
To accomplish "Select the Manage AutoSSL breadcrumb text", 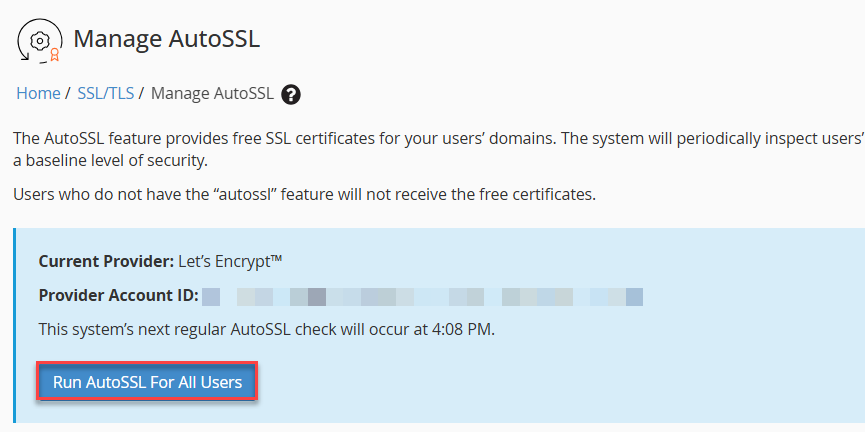I will point(212,93).
